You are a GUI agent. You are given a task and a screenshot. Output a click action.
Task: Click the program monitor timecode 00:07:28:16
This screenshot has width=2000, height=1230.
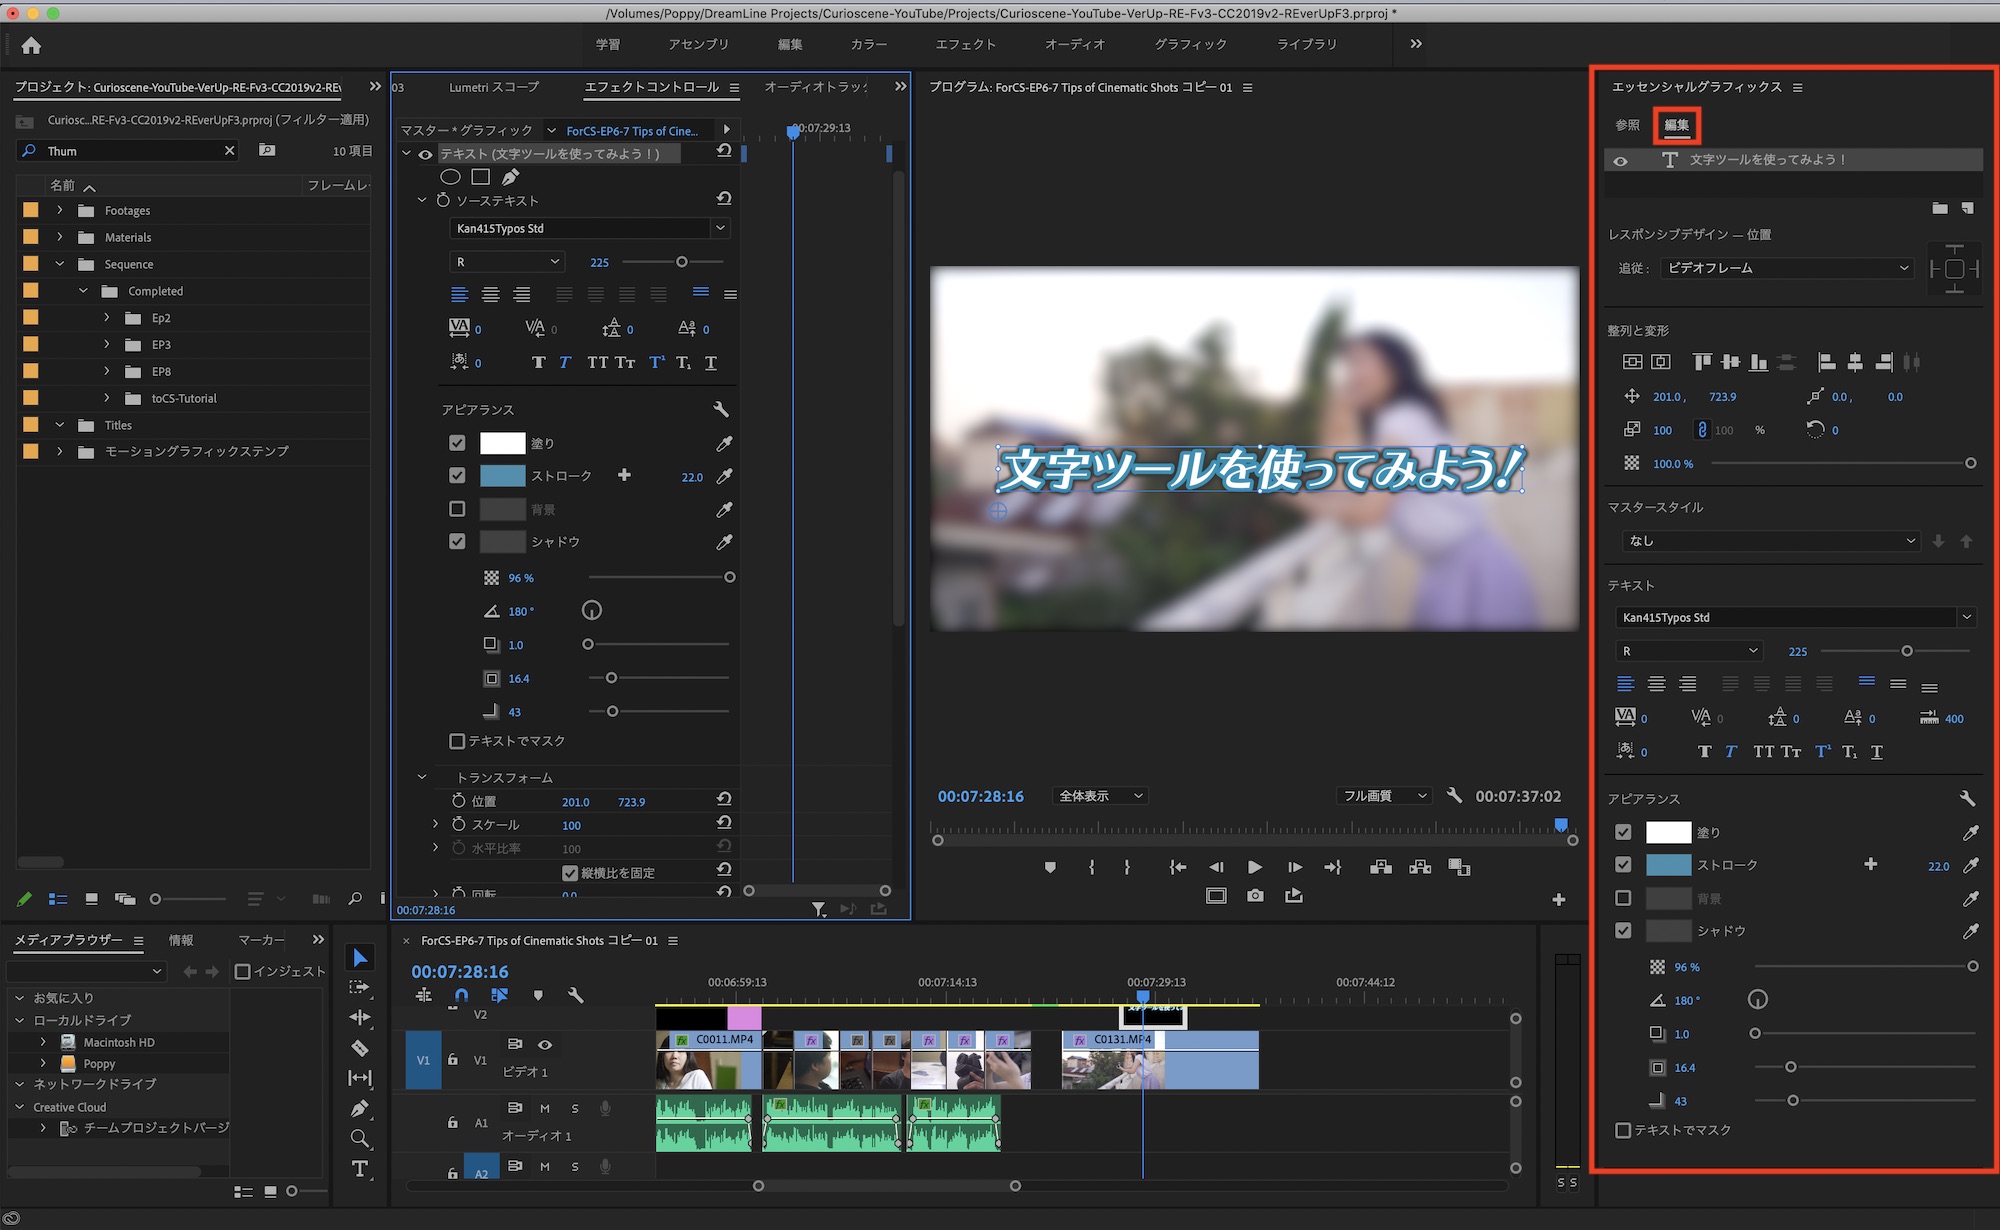[980, 796]
